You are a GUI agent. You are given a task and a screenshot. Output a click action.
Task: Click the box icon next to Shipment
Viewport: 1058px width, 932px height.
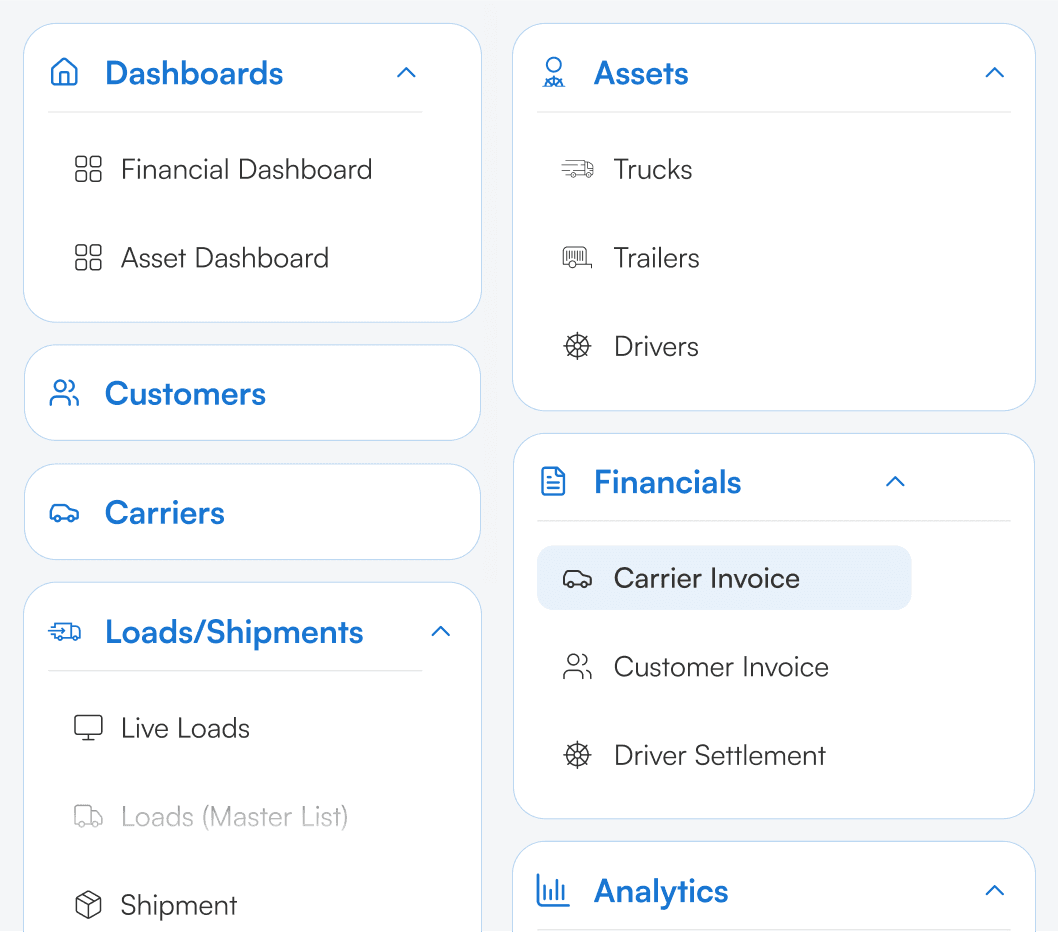click(x=88, y=905)
